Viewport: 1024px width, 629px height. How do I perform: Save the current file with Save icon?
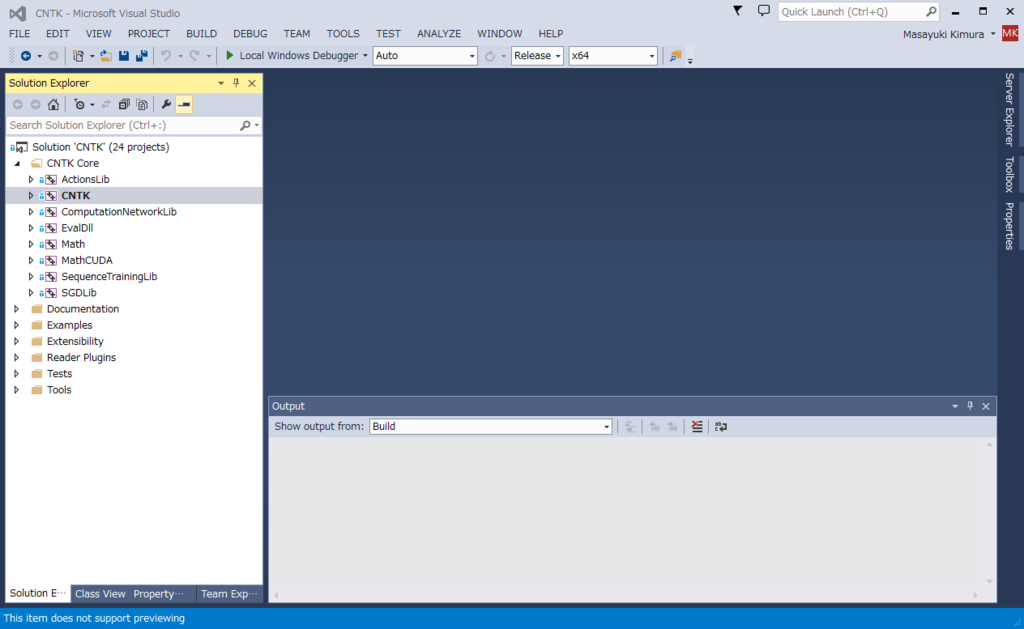(x=123, y=56)
